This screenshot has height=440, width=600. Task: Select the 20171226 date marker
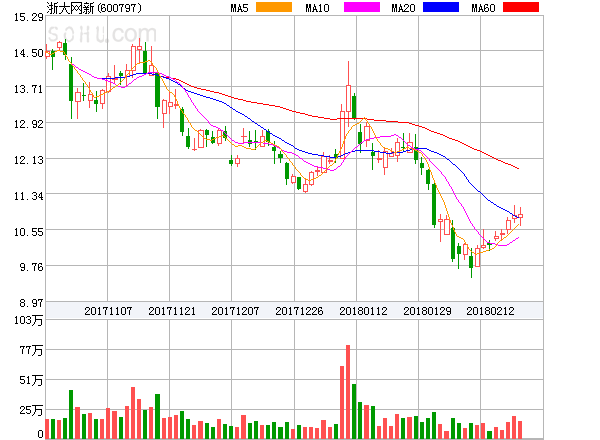point(300,311)
